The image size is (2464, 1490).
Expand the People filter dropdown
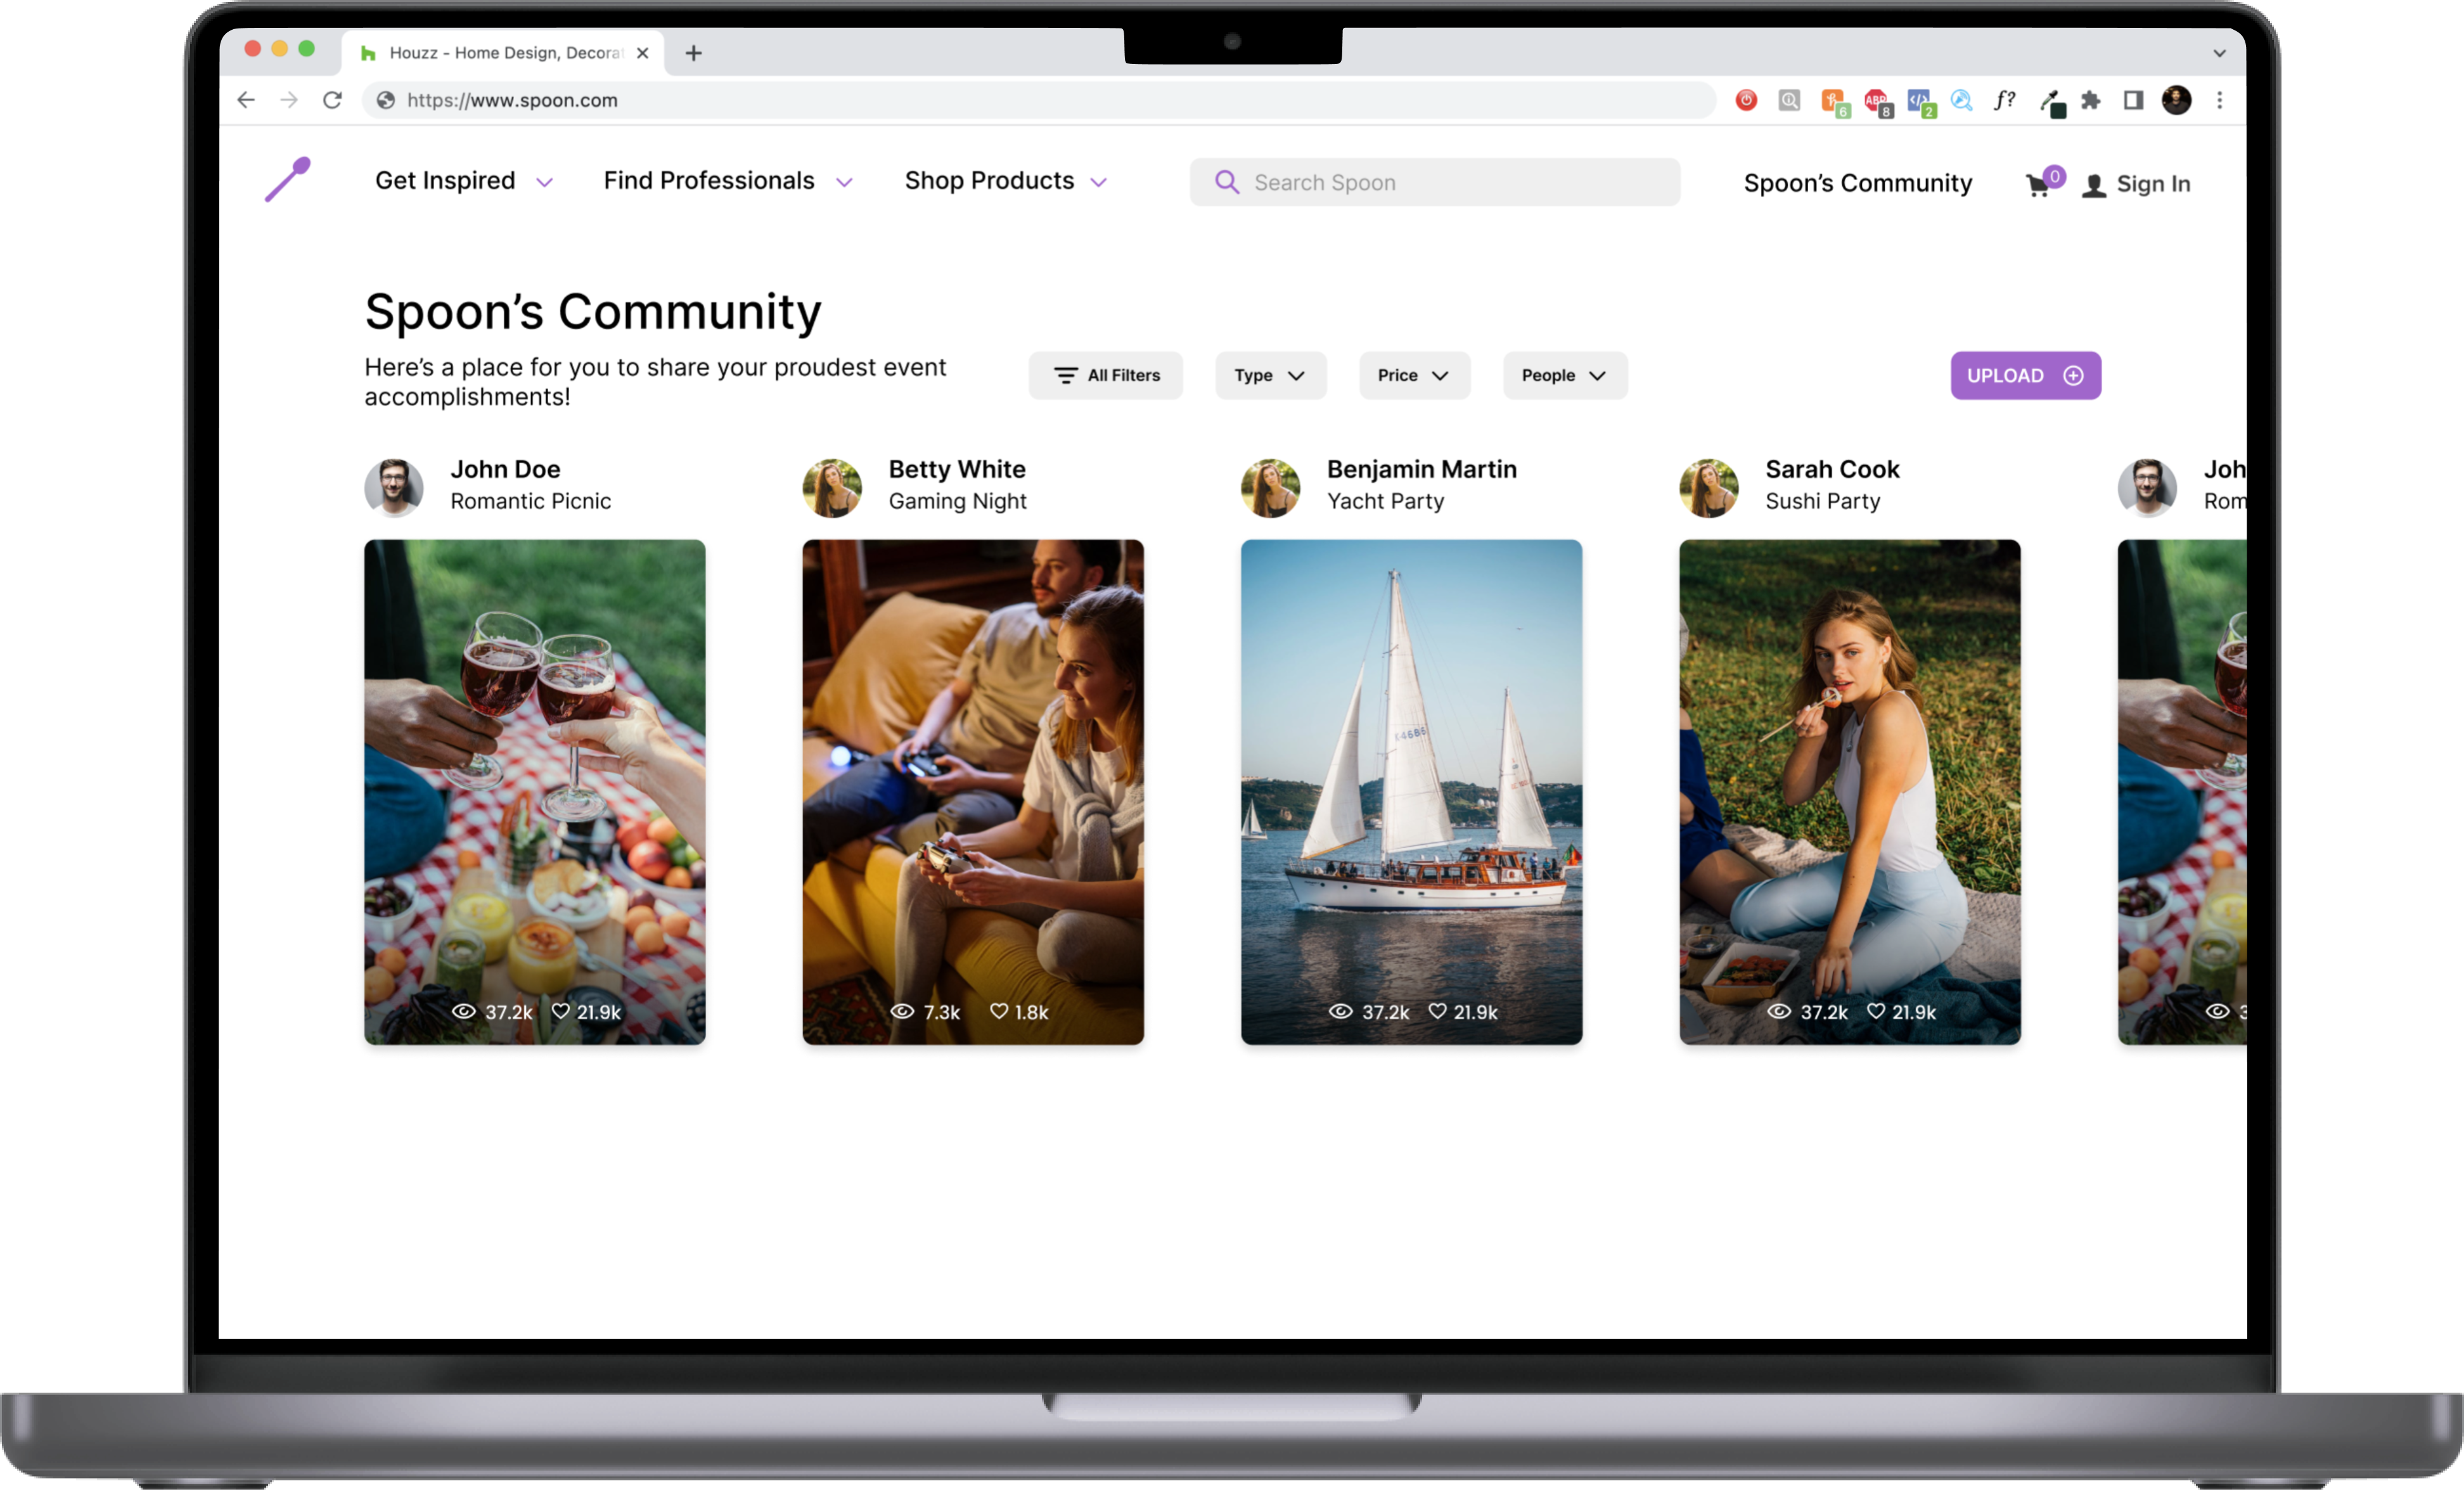pyautogui.click(x=1564, y=375)
